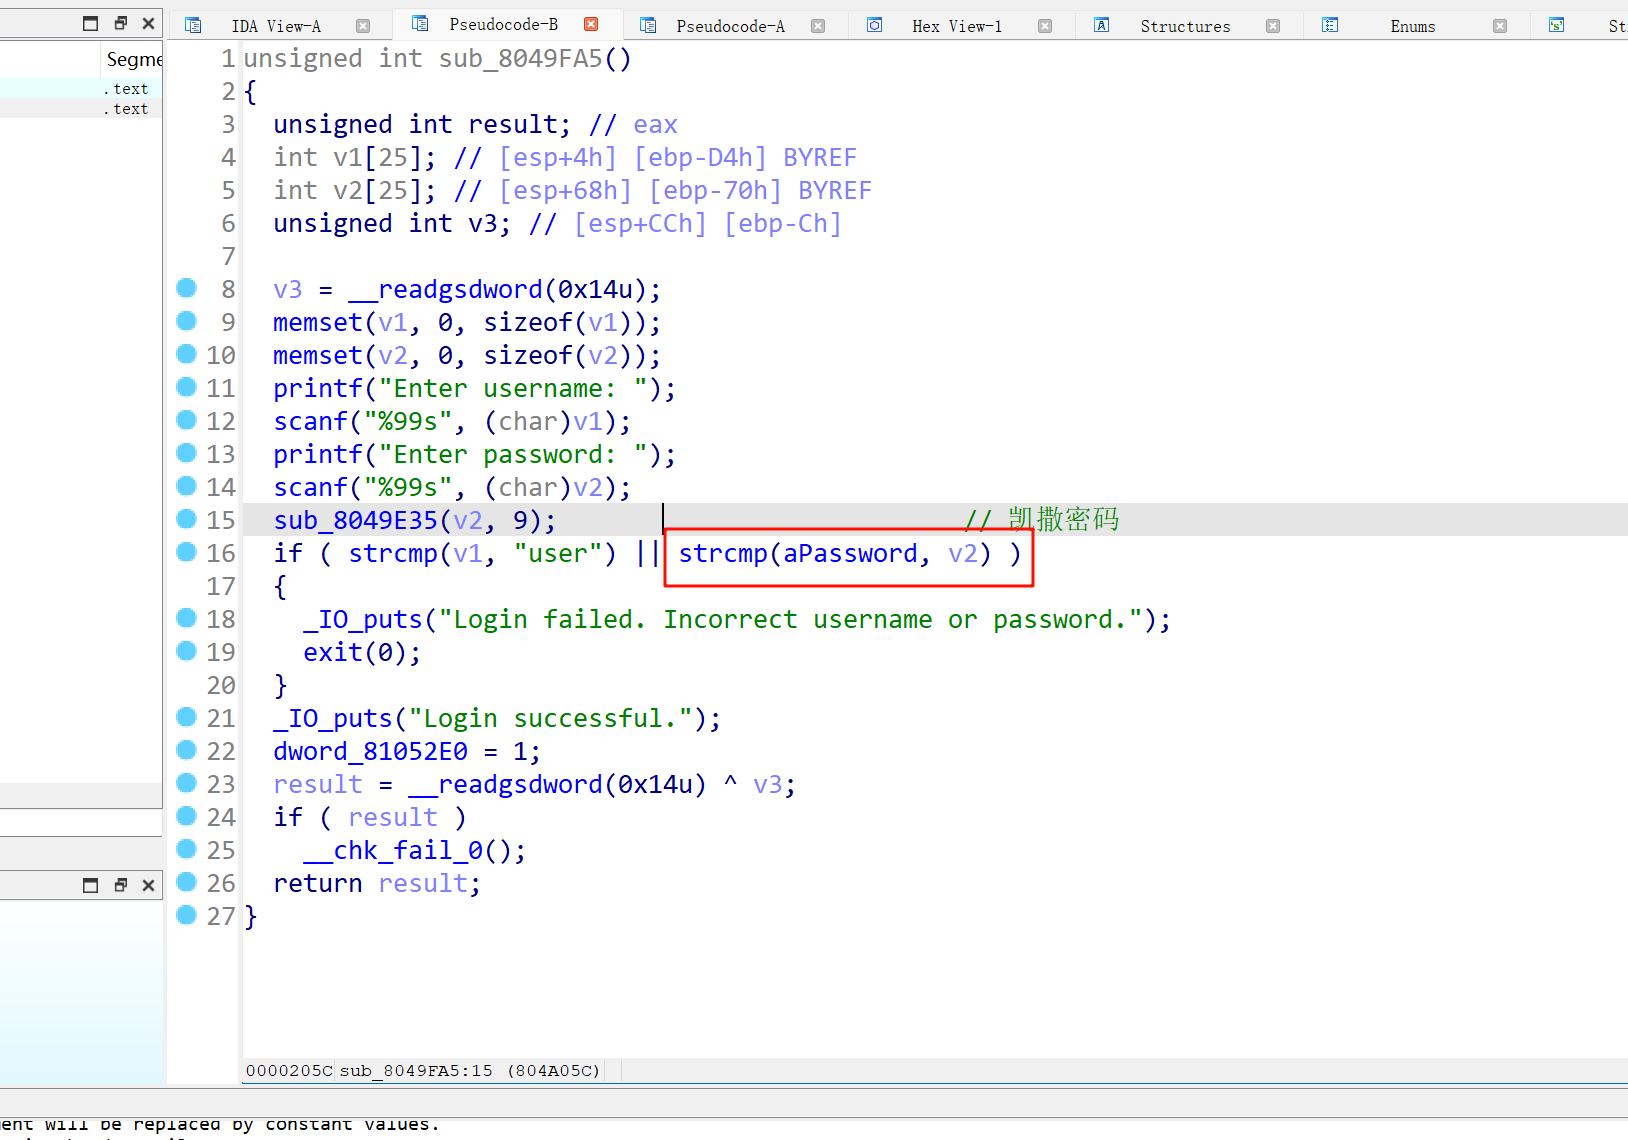
Task: Close the Segments panel at top left
Action: (x=148, y=23)
